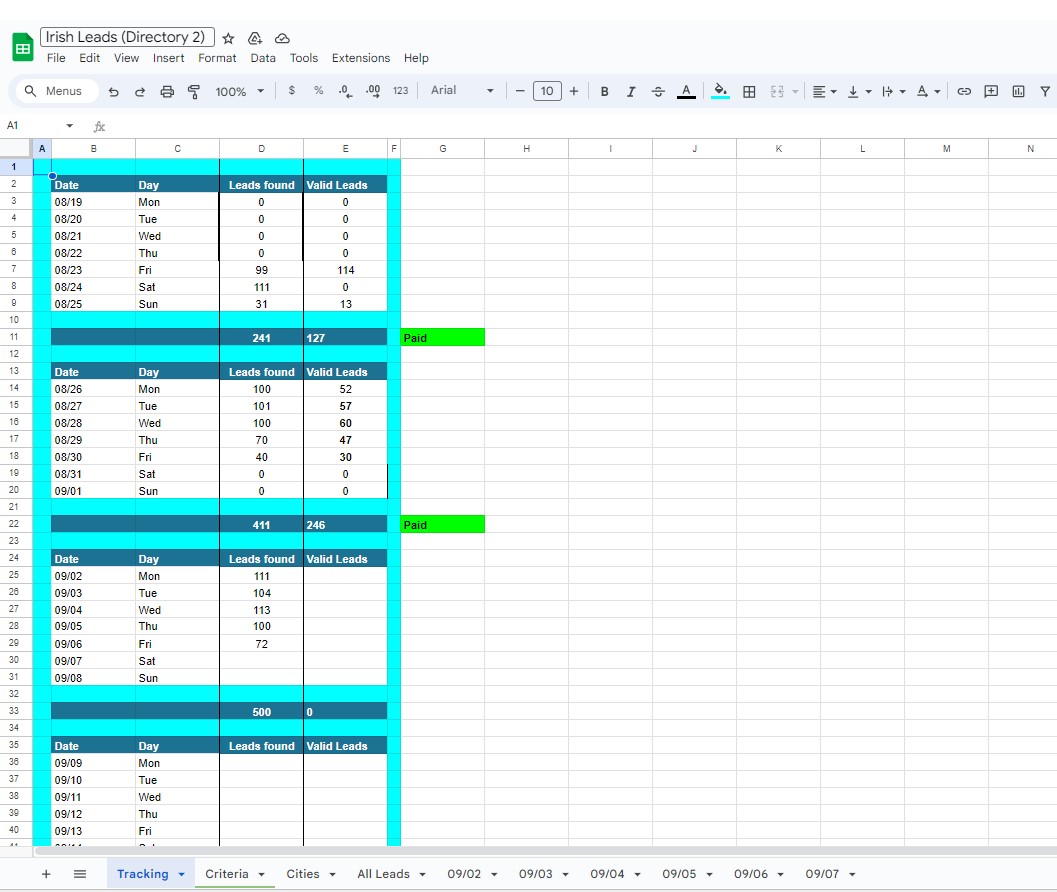Switch to the 09/02 sheet tab
The height and width of the screenshot is (892, 1057).
click(x=464, y=874)
